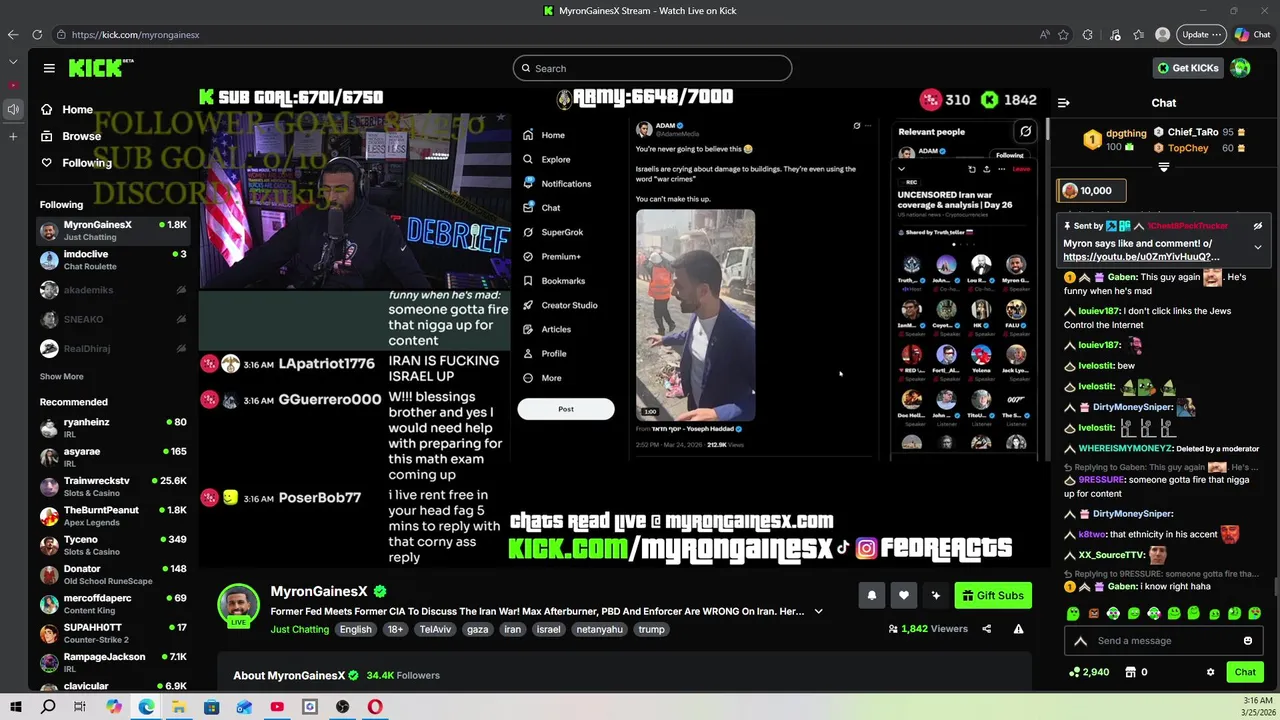Open the Edge profile icon
Viewport: 1280px width, 720px height.
point(1162,34)
